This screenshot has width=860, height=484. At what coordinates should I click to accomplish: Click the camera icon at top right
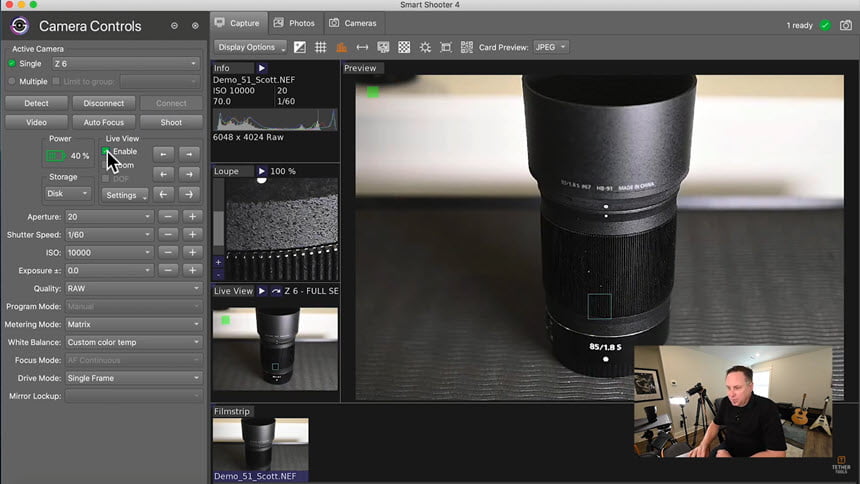tap(846, 25)
